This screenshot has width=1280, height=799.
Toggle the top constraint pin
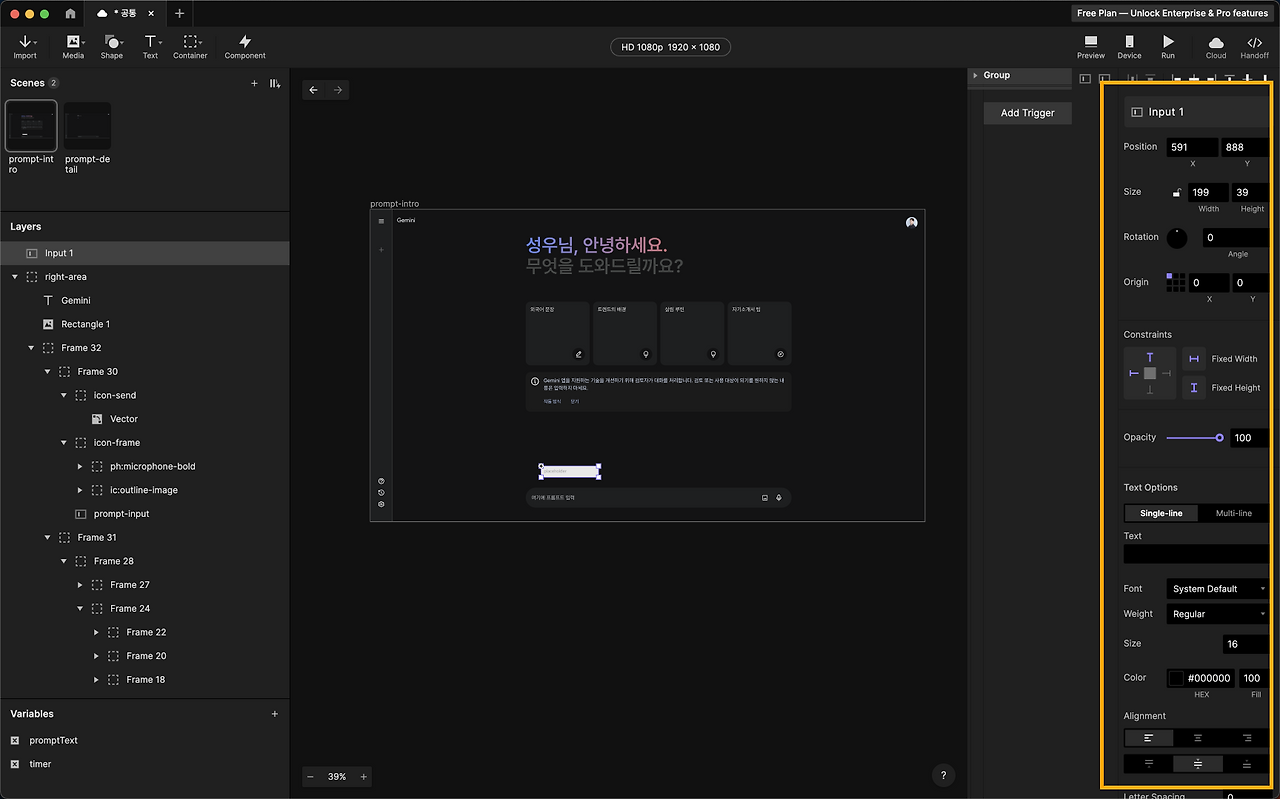click(x=1150, y=357)
